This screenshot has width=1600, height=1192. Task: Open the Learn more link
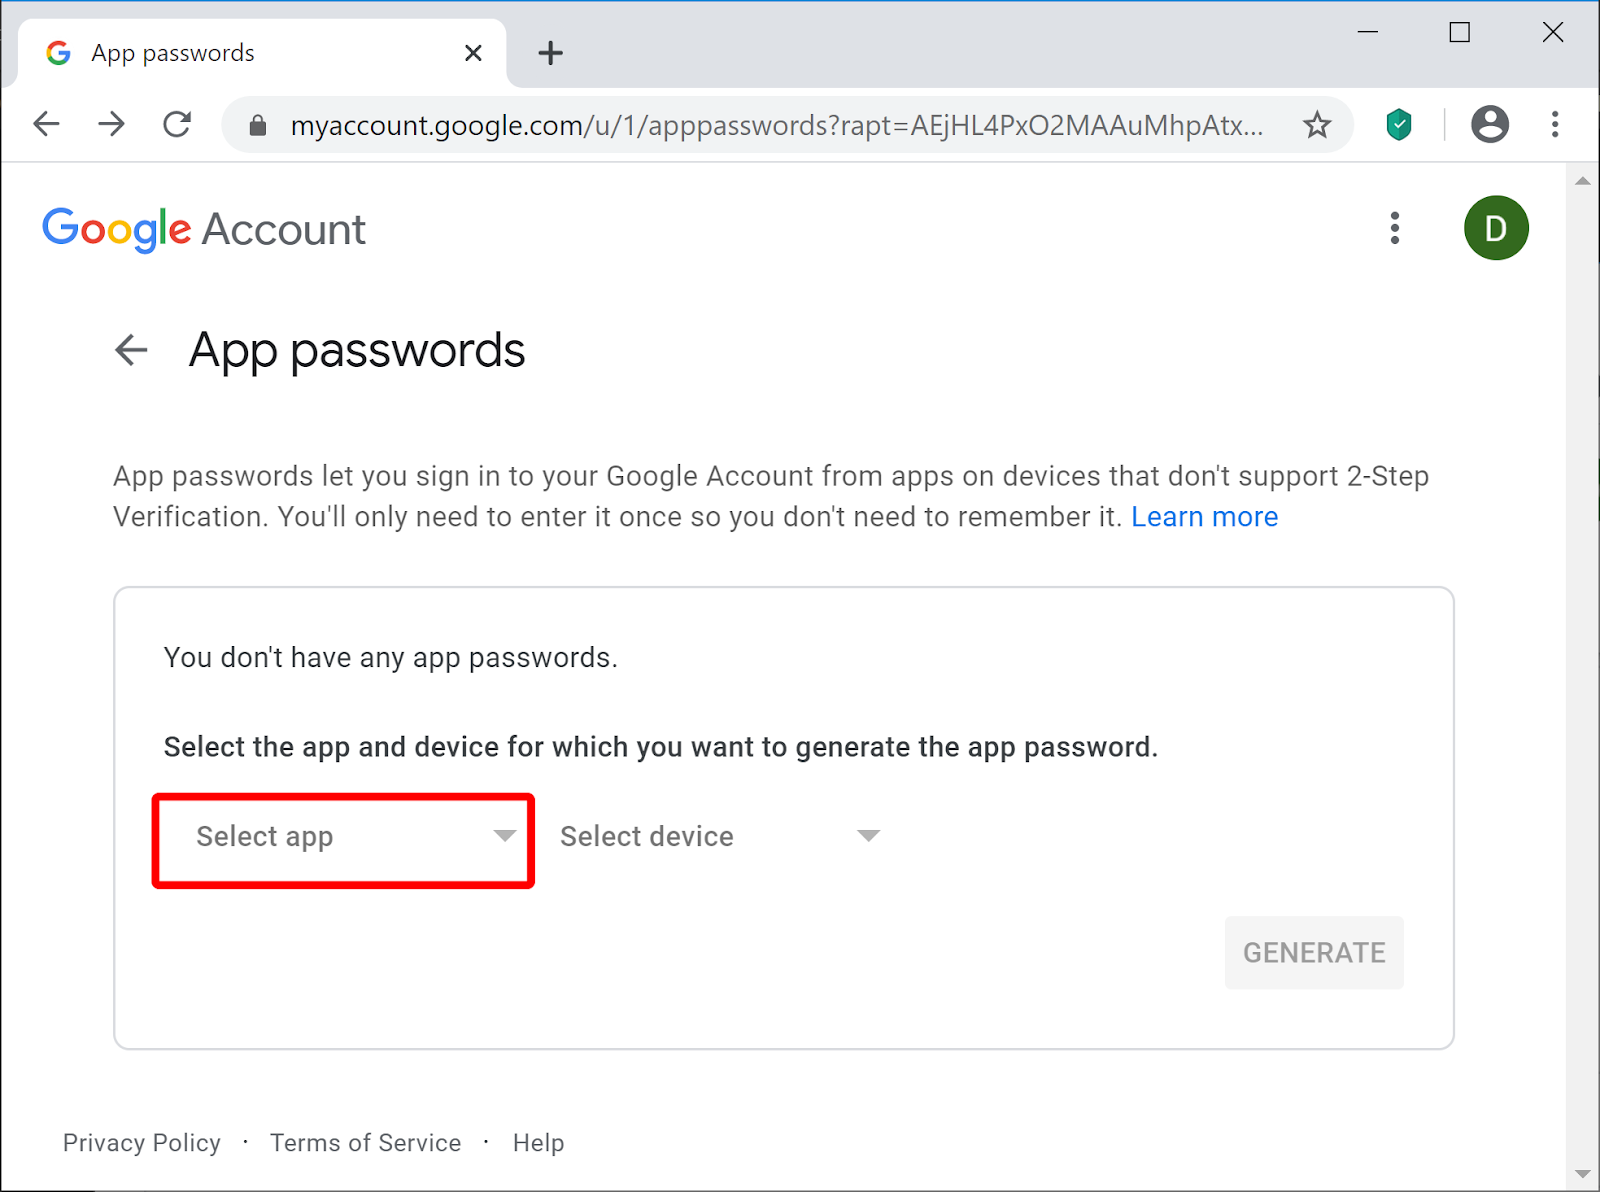point(1204,517)
